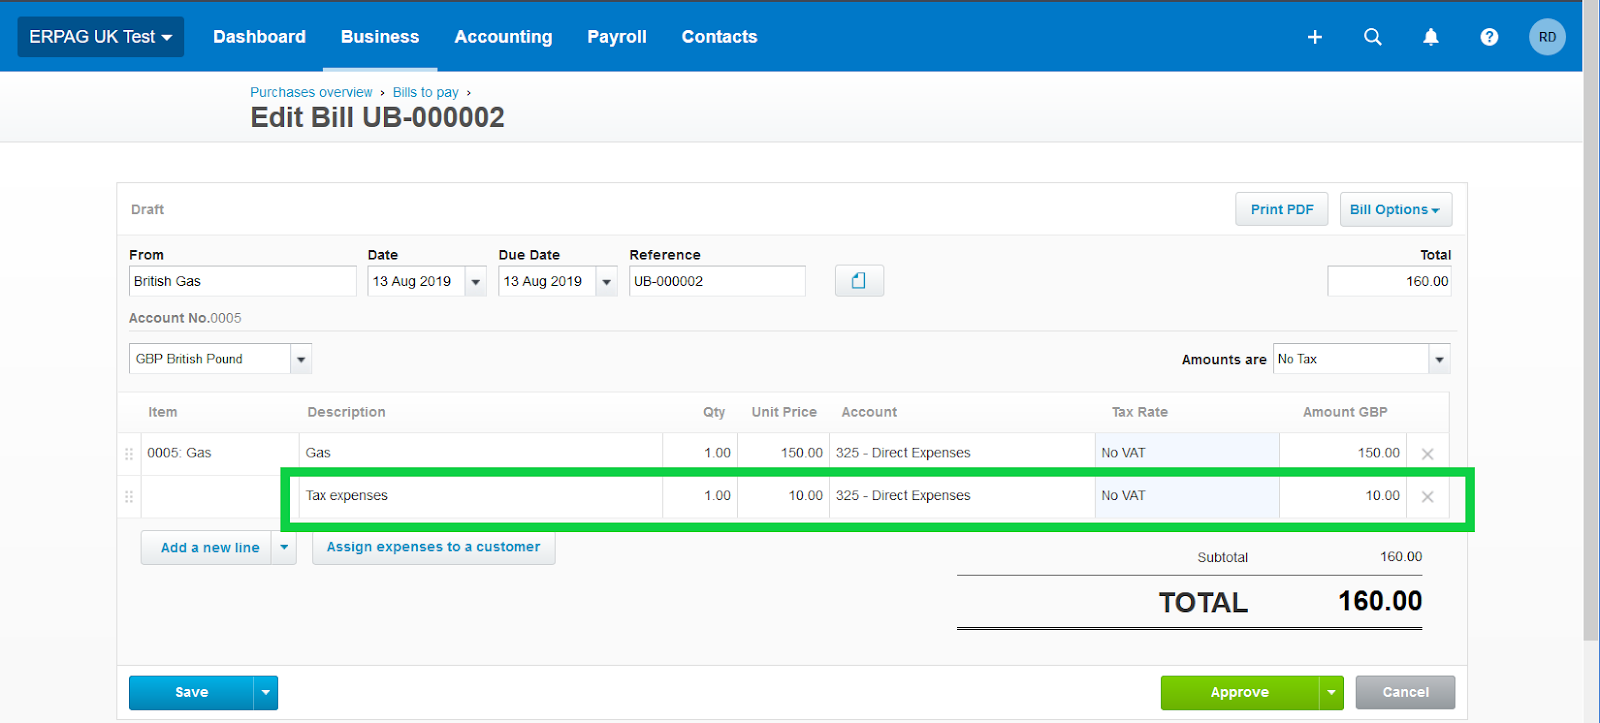
Task: Select the empty item cell of Tax expenses row
Action: (220, 496)
